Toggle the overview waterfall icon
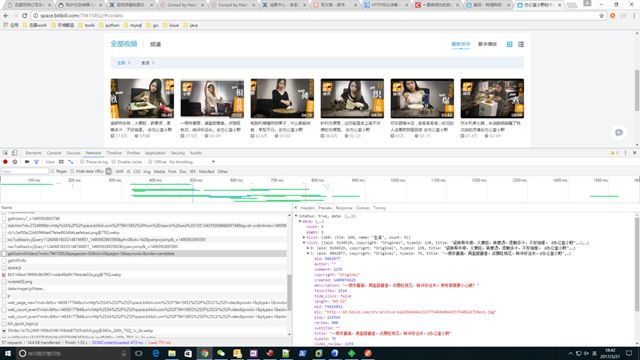Viewport: 640px width, 360px height. coord(71,162)
